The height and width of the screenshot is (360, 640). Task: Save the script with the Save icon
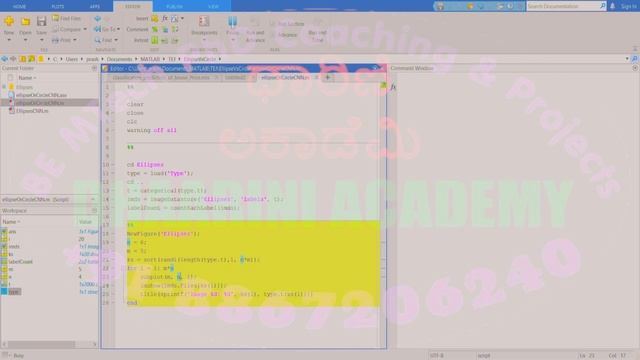[x=41, y=21]
